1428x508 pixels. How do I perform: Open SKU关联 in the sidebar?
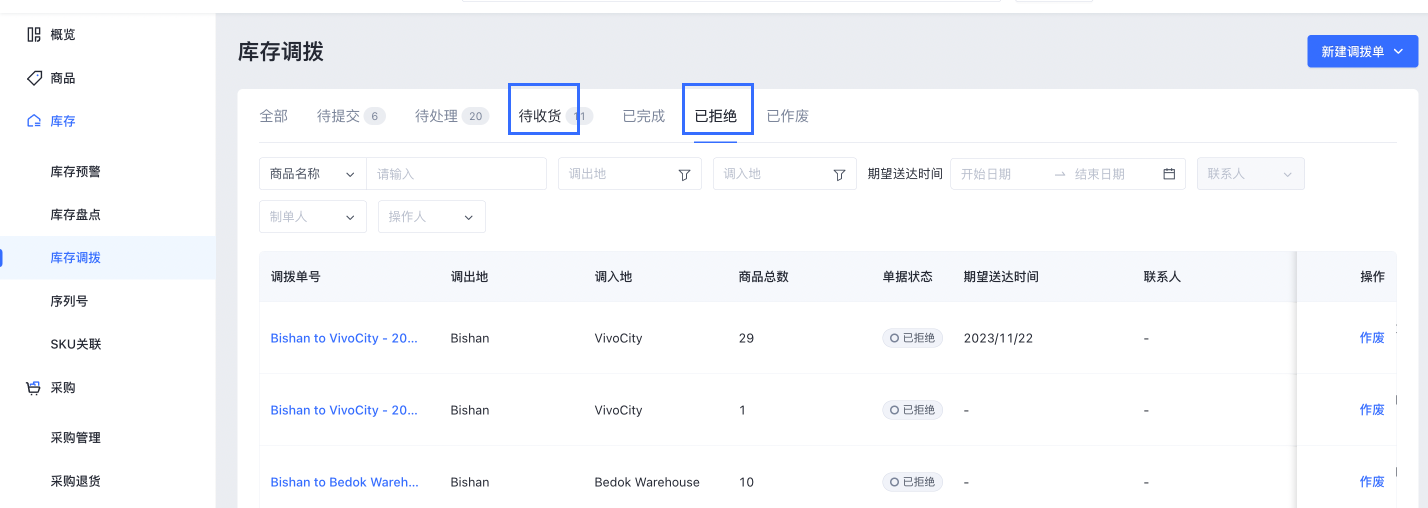[x=76, y=344]
